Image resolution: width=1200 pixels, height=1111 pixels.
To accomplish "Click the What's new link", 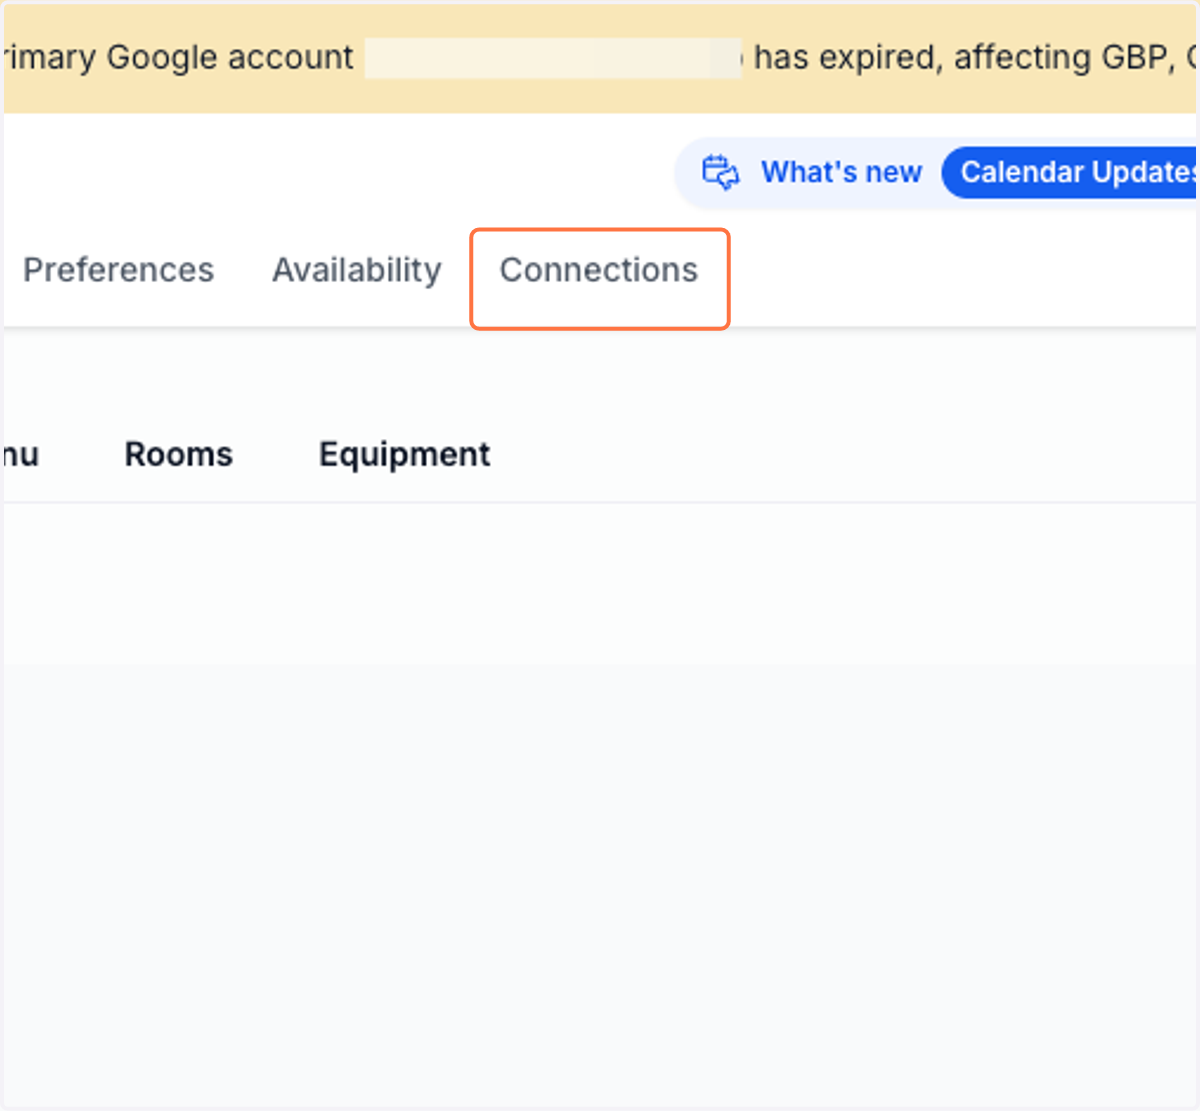I will click(x=841, y=172).
